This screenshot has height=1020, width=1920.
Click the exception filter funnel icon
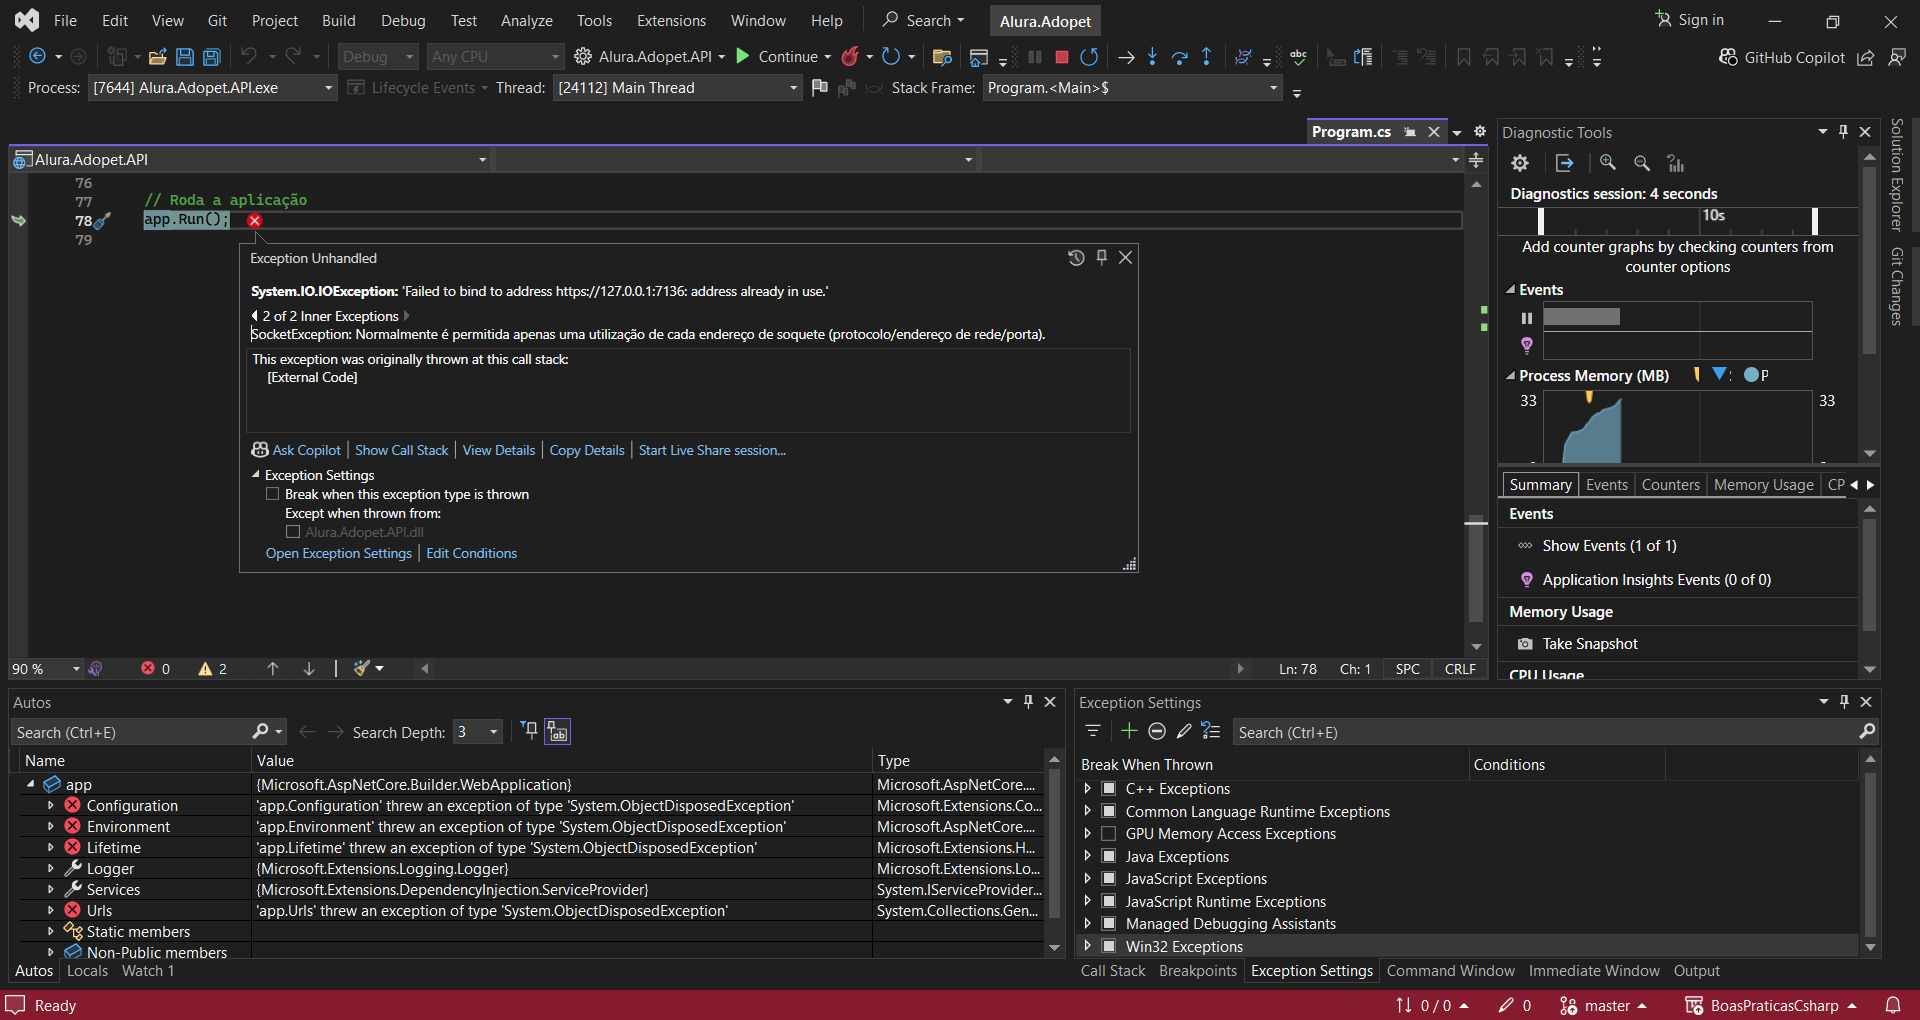pos(1093,731)
